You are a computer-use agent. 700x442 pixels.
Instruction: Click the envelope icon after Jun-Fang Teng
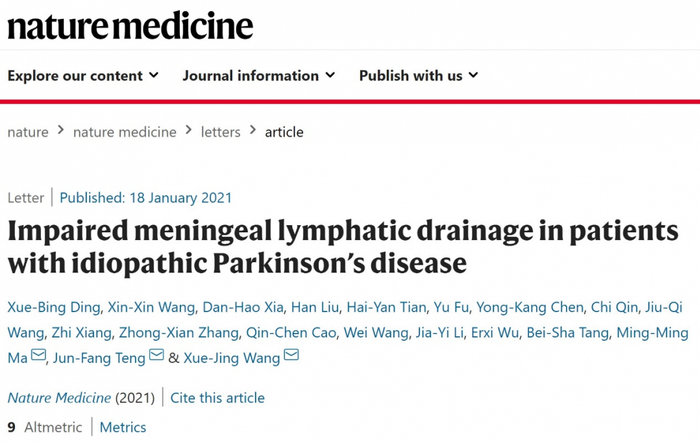[x=157, y=357]
